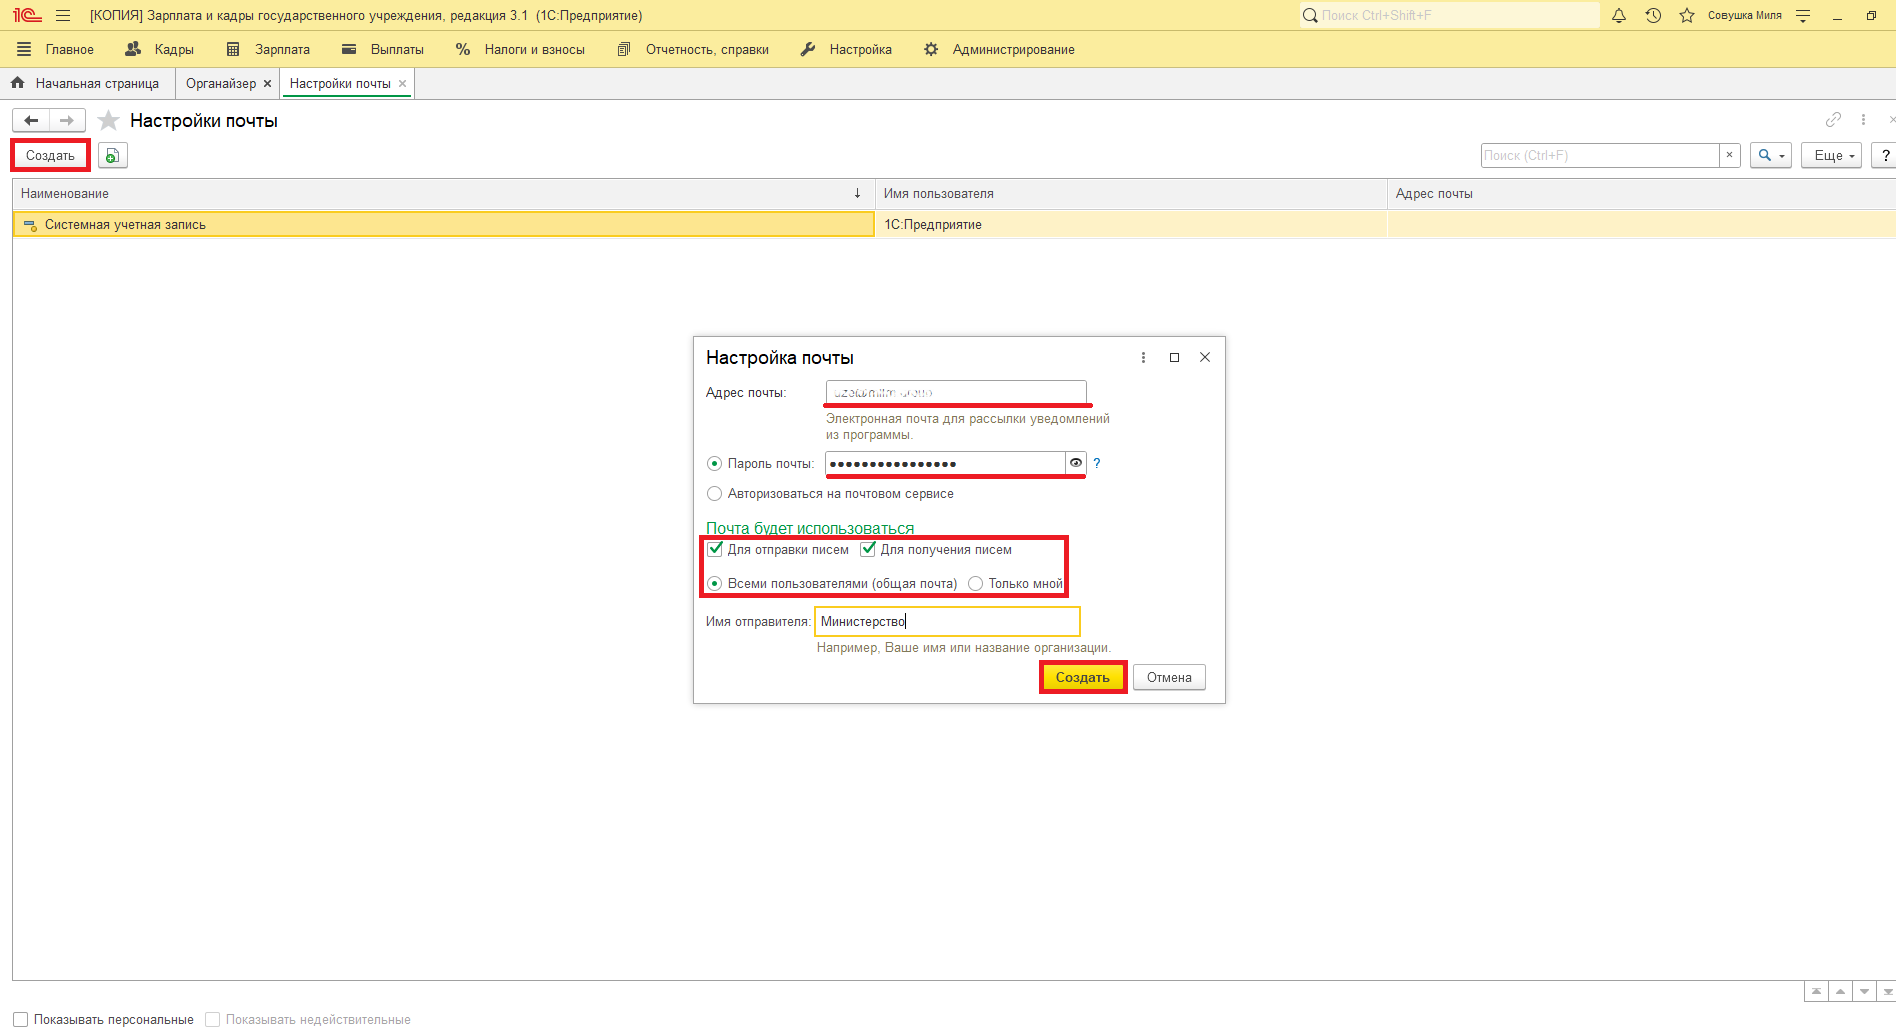Move up one row arrow button
Image resolution: width=1896 pixels, height=1028 pixels.
tap(1840, 991)
